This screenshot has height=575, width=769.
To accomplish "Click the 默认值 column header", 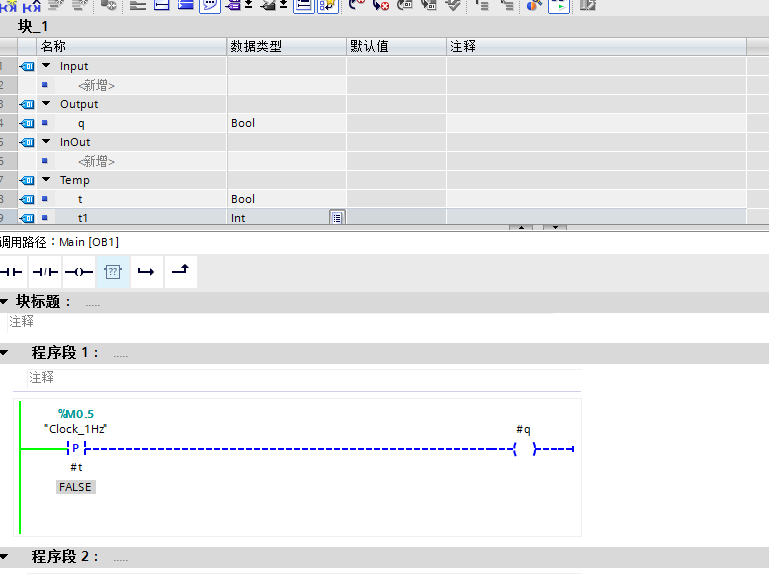I will tap(397, 47).
